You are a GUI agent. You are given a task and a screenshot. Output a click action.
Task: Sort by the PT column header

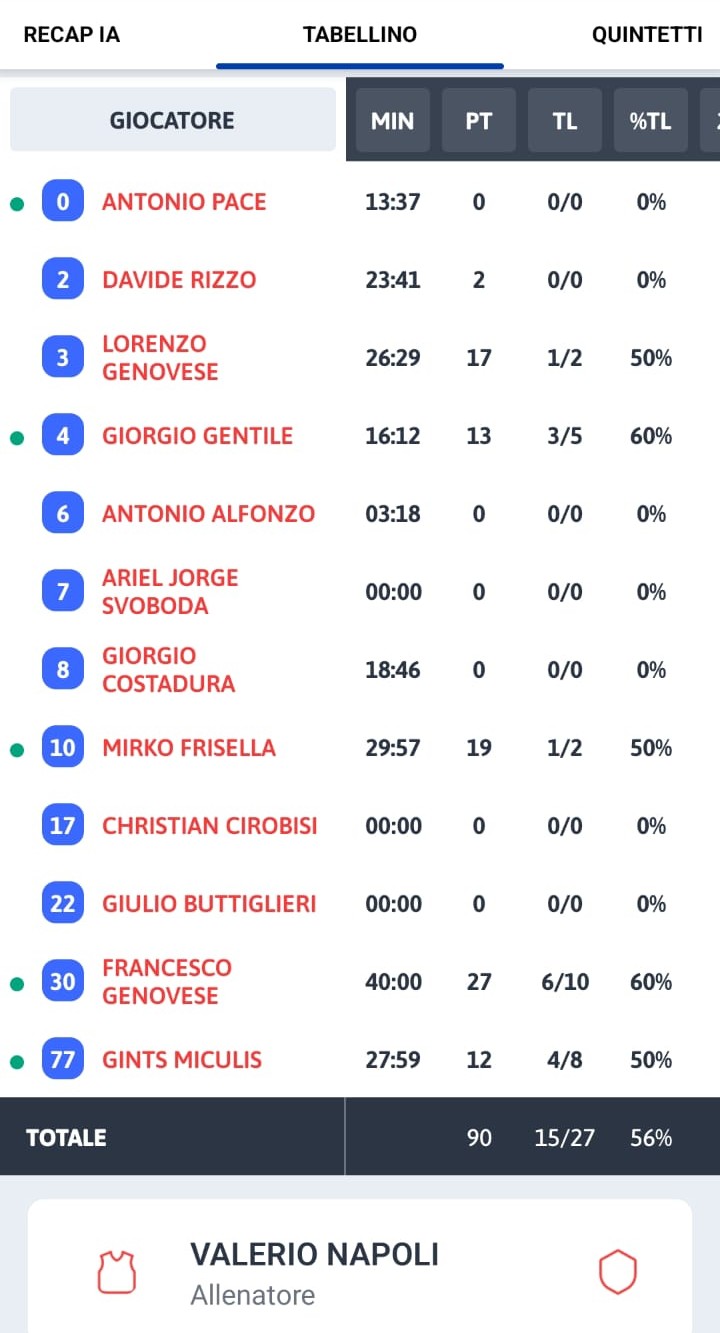tap(479, 121)
